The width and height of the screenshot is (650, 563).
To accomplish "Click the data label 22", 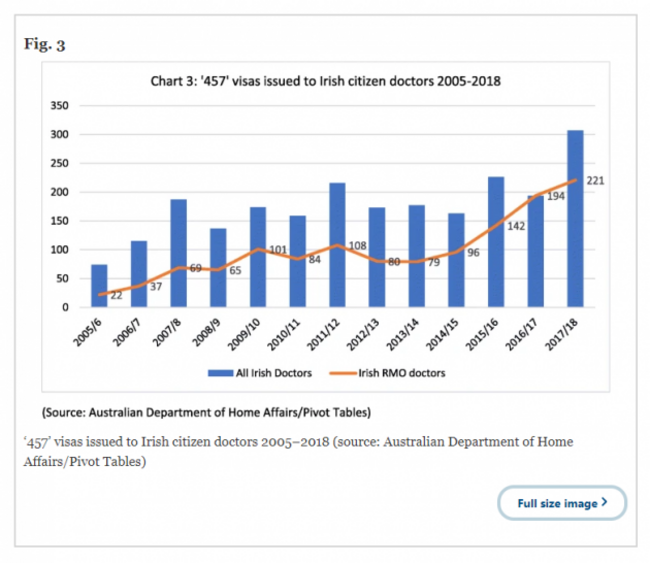I will (x=116, y=295).
